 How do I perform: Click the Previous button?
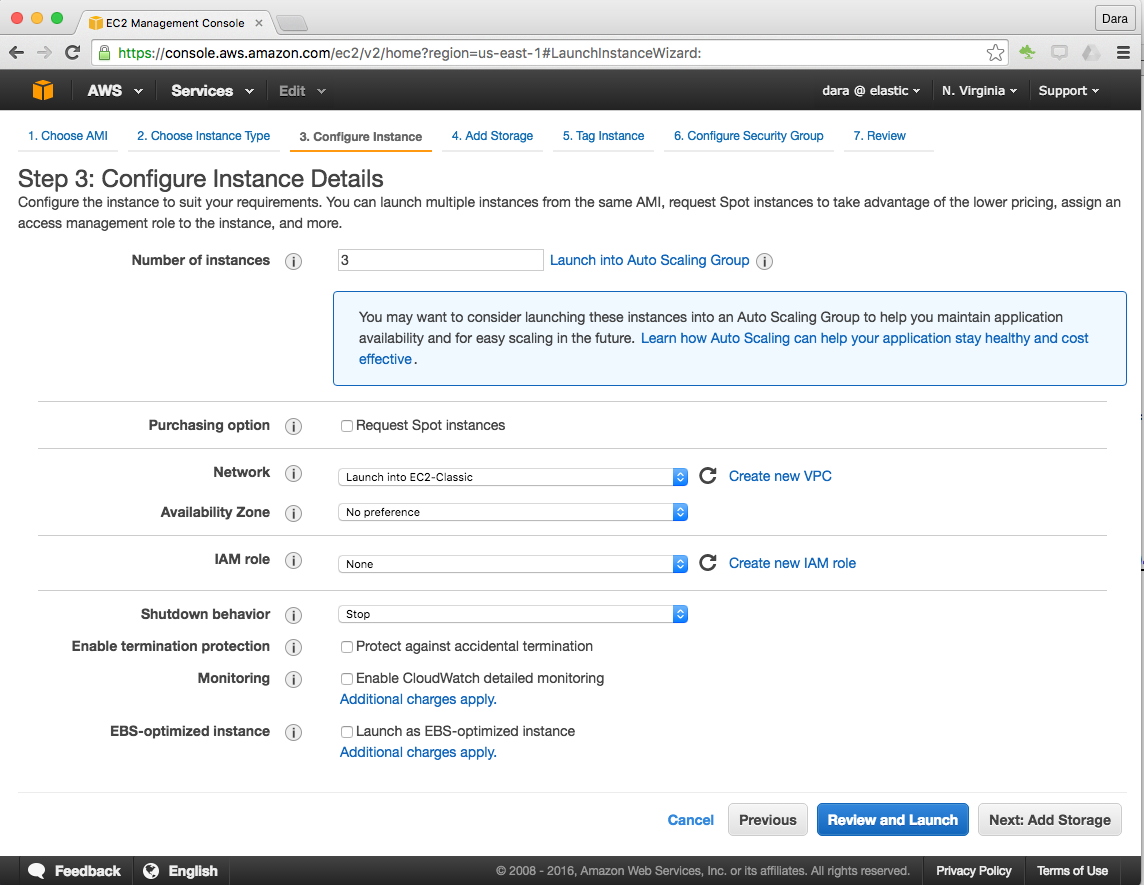tap(768, 819)
